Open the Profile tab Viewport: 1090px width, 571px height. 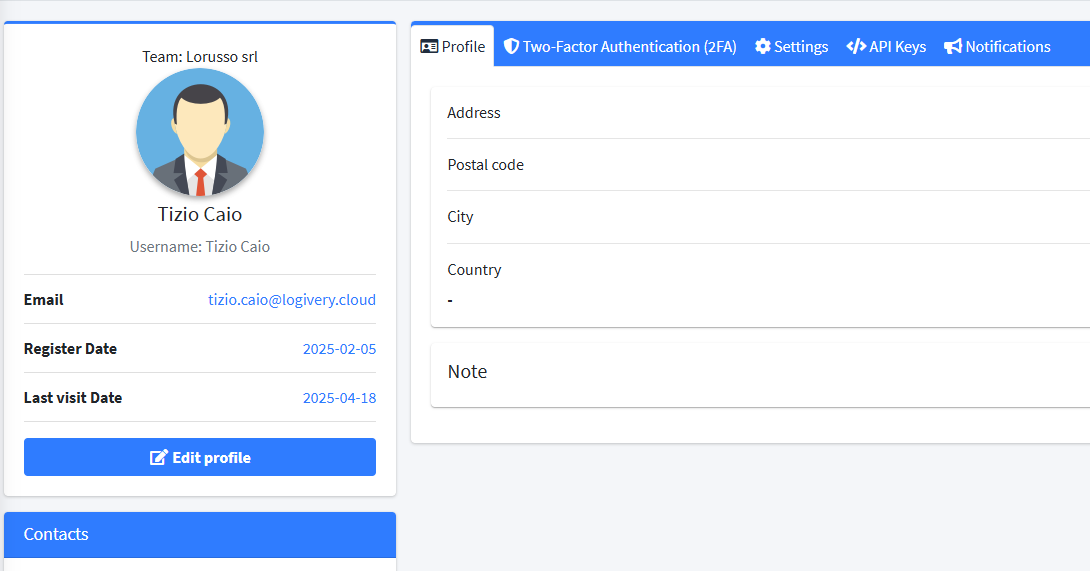pos(453,47)
